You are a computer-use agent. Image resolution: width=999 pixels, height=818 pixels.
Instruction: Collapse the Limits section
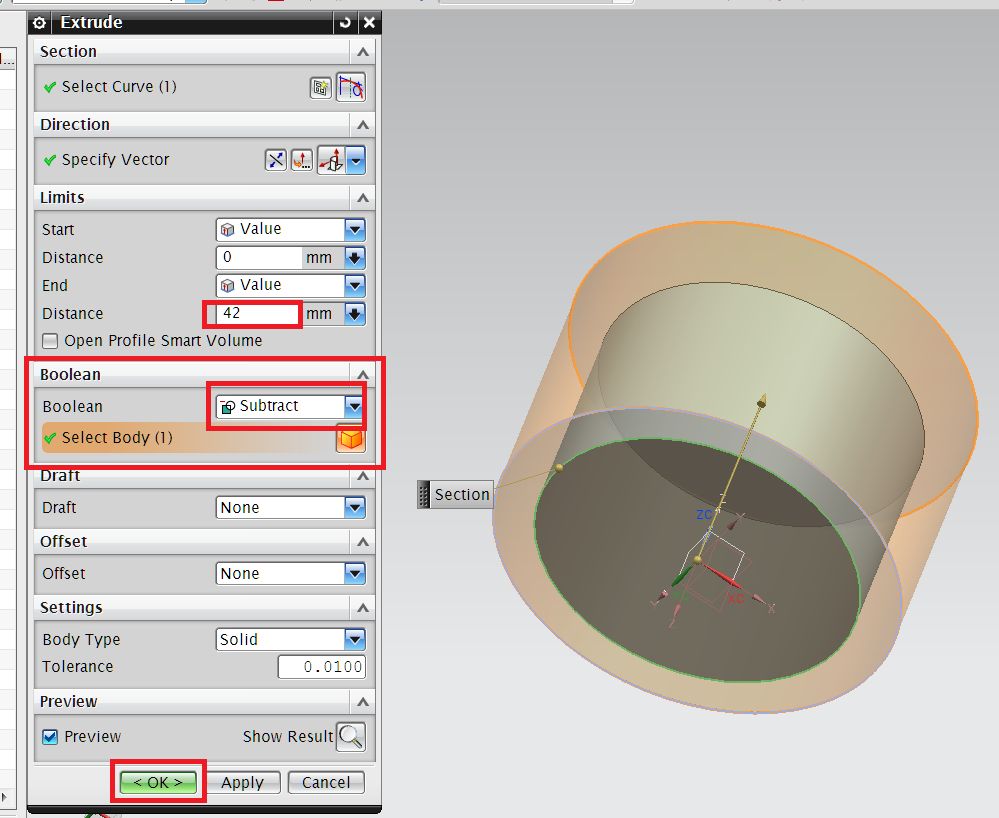pos(364,197)
